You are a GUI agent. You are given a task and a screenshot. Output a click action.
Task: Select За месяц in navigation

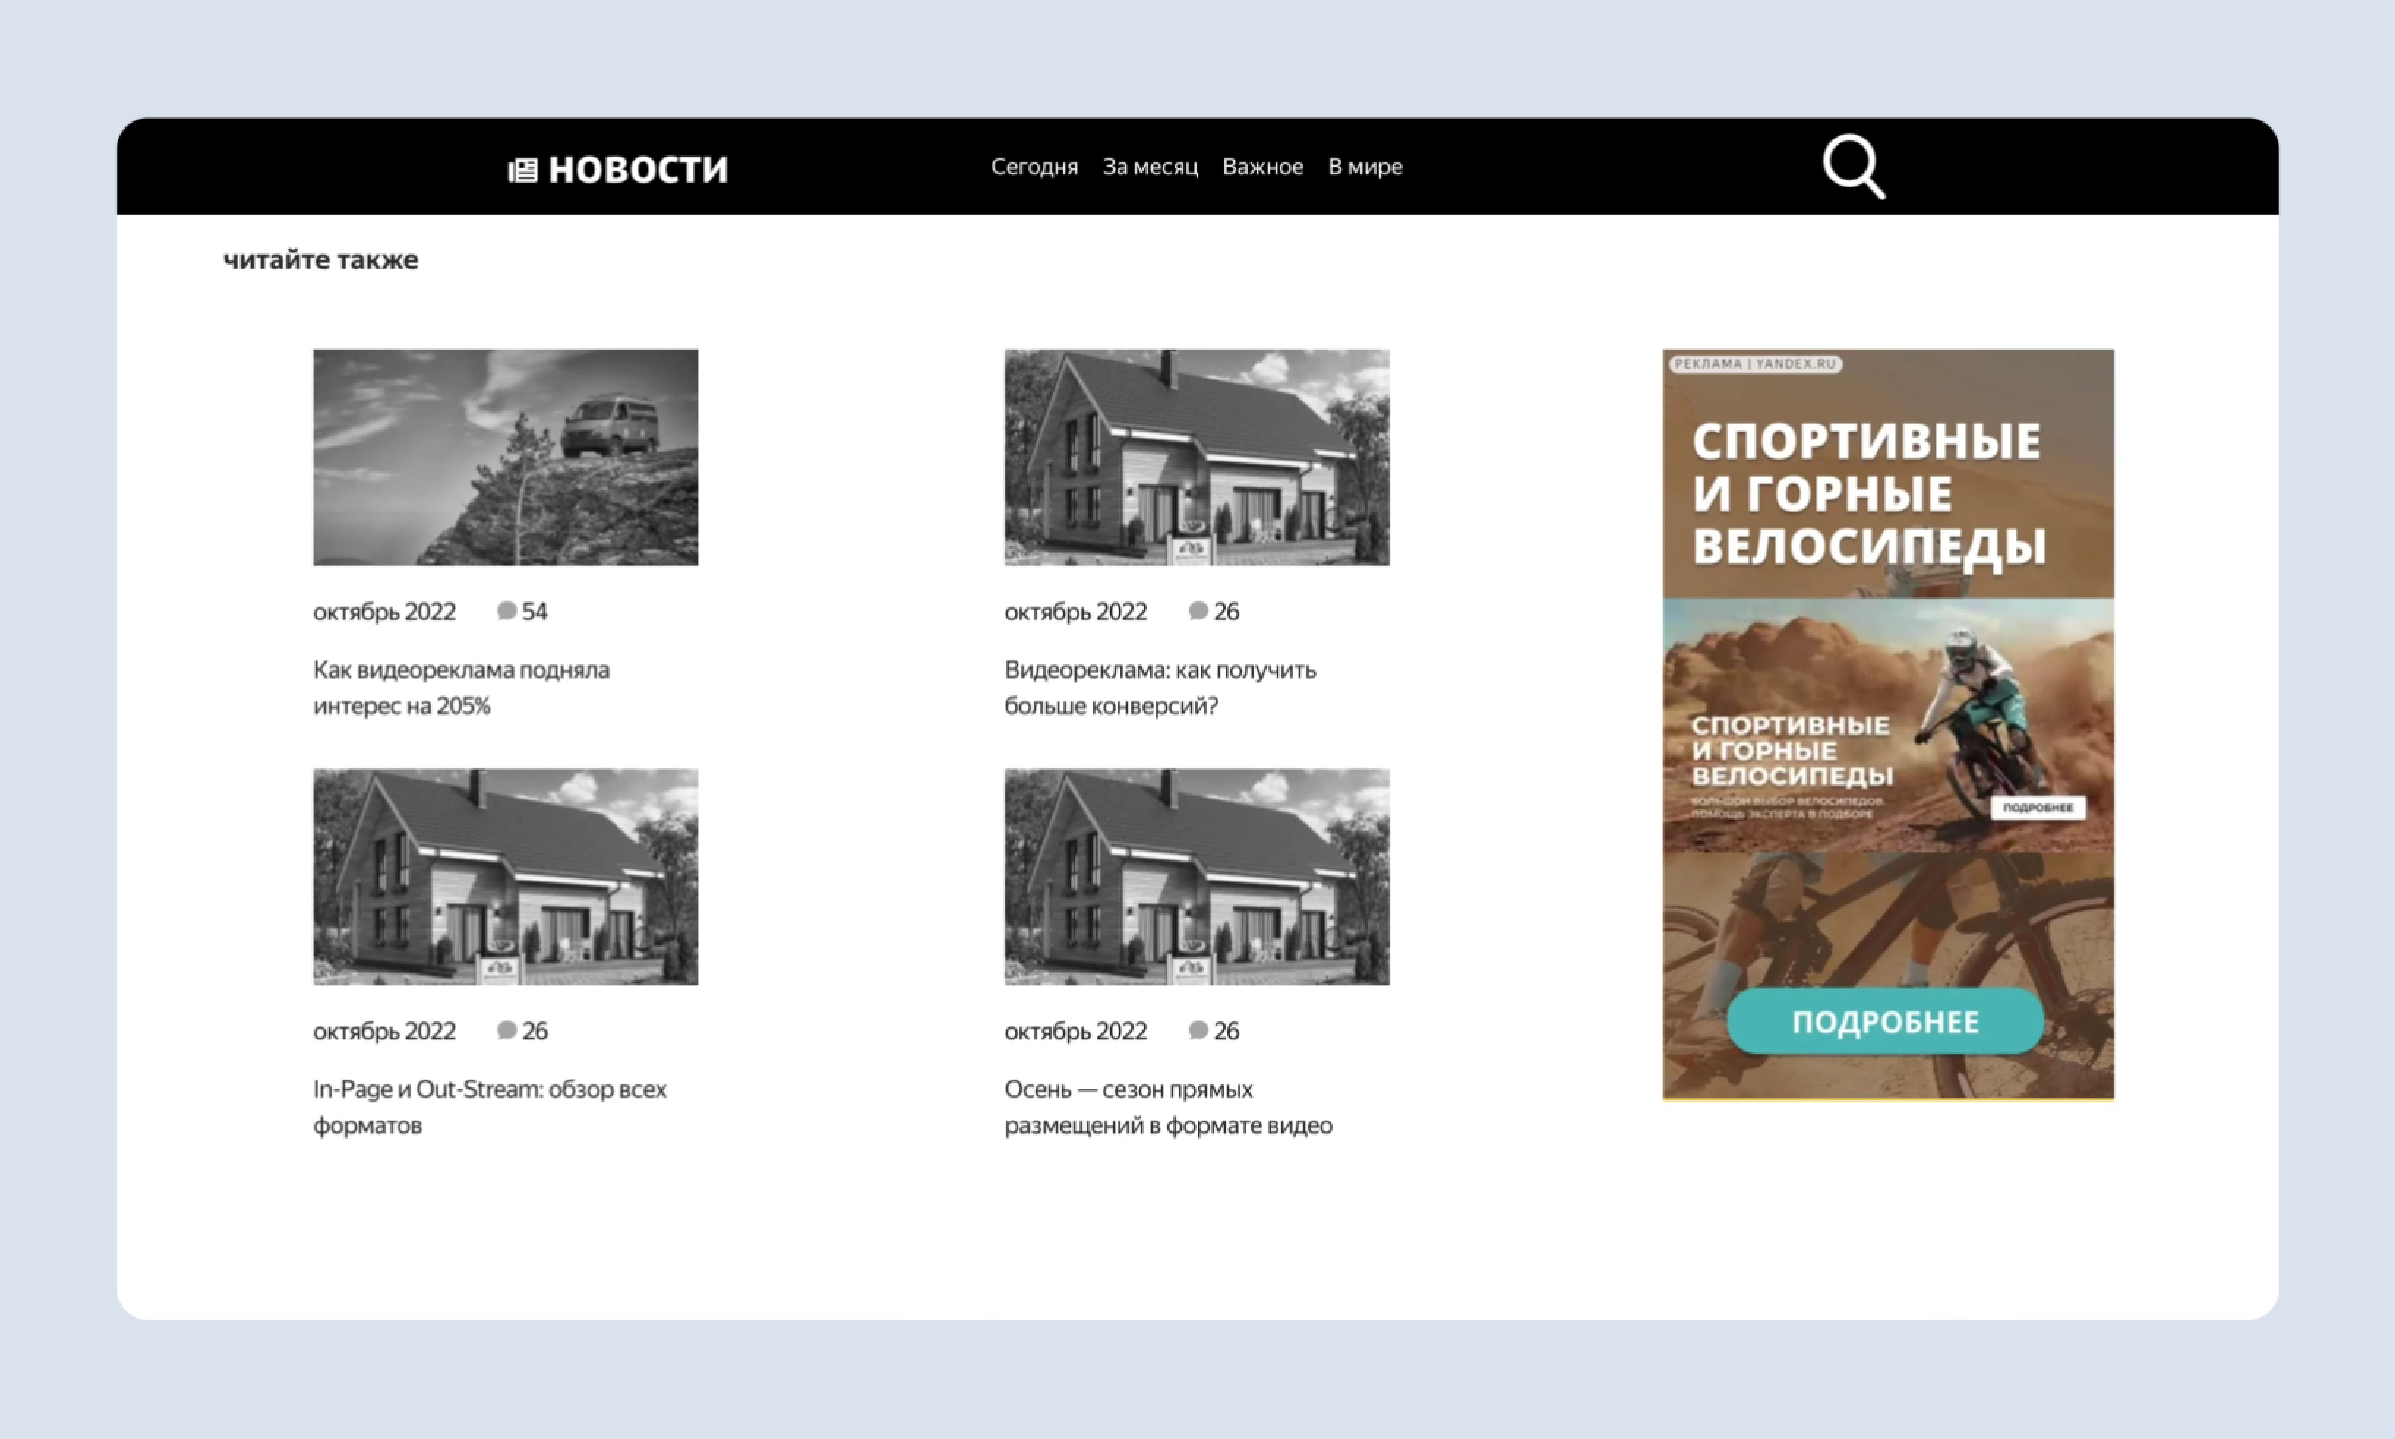point(1150,167)
